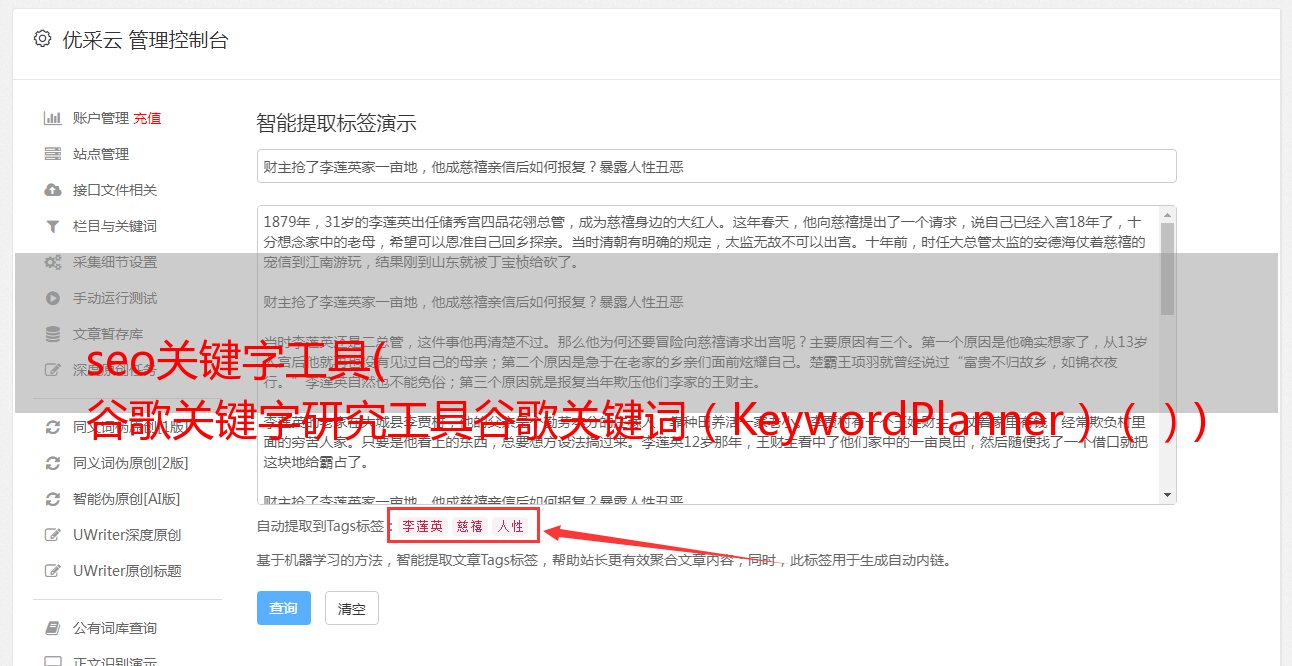
Task: Open 采集细节设置 in the sidebar
Action: [x=115, y=262]
